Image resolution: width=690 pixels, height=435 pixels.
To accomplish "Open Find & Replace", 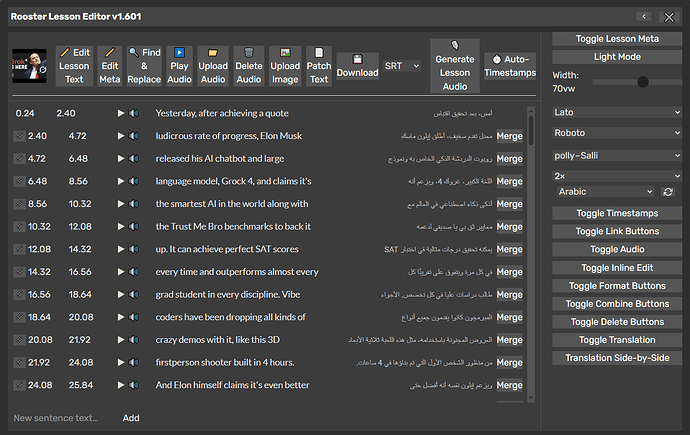I will (144, 66).
